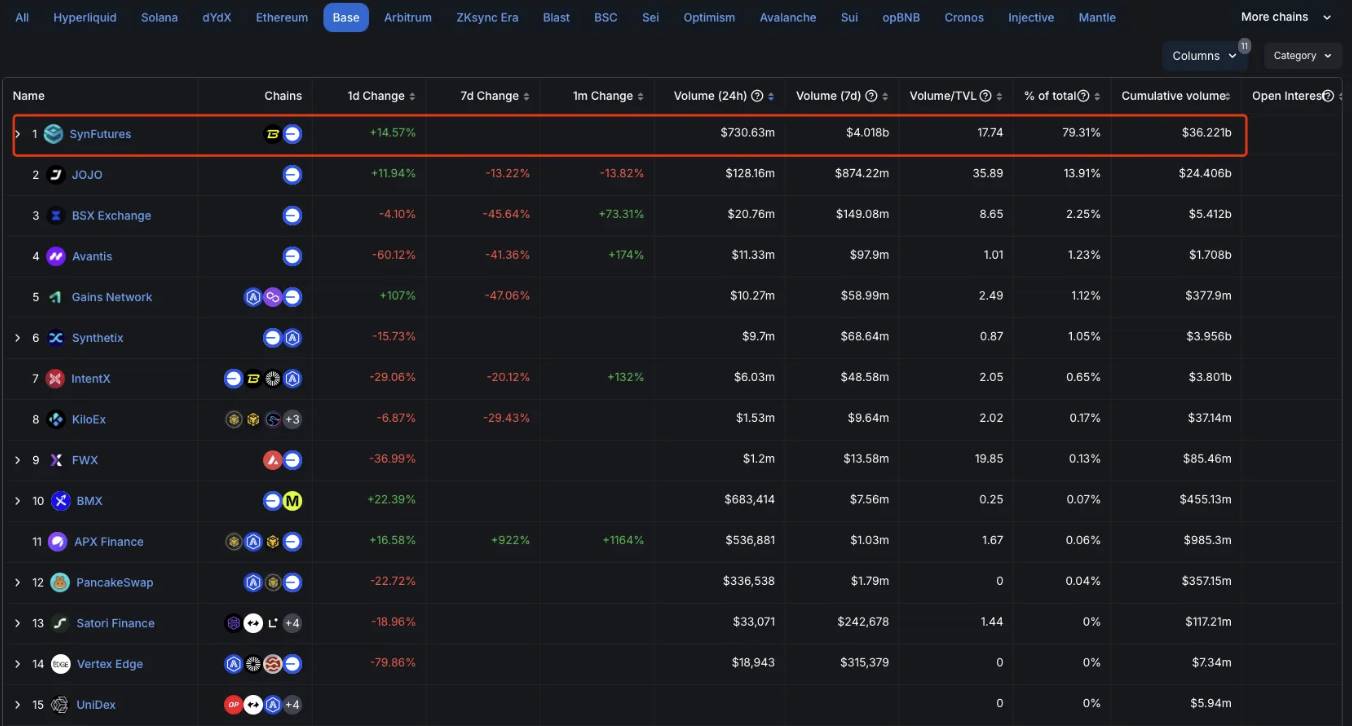This screenshot has height=726, width=1352.
Task: Expand the BMX row
Action: [17, 501]
